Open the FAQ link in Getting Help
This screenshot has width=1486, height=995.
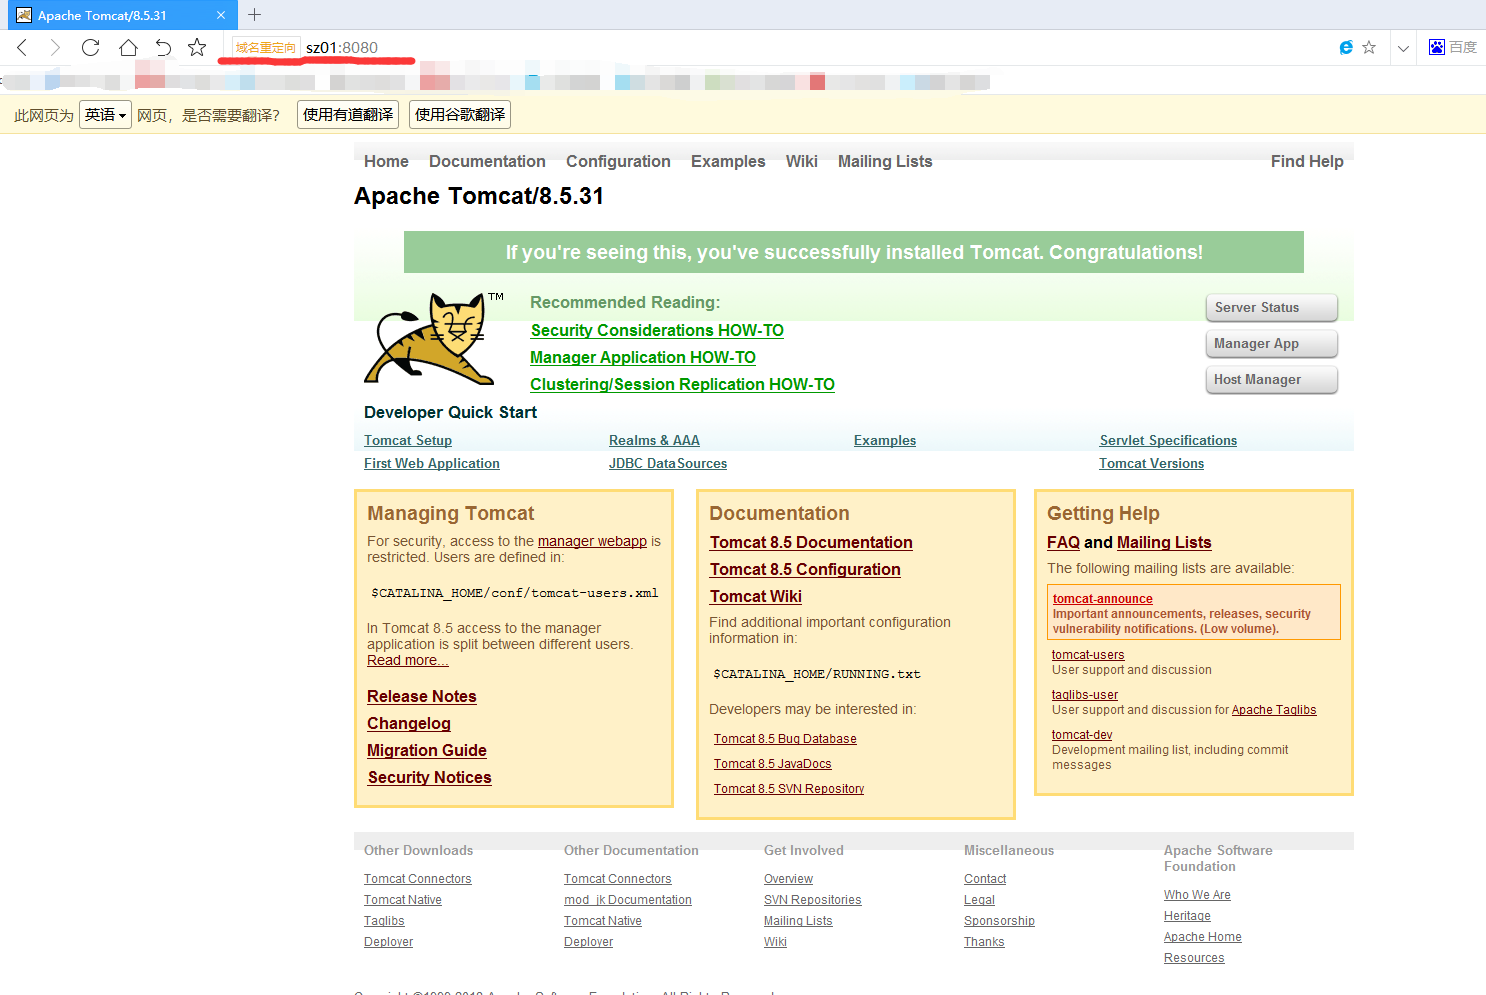1063,542
